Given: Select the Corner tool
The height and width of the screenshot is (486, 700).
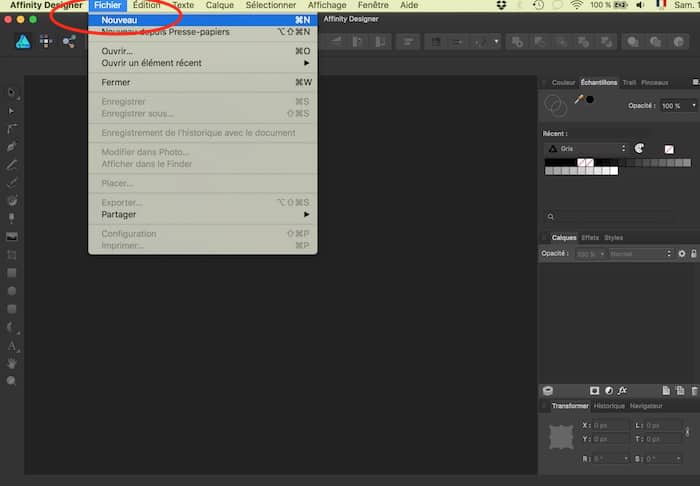Looking at the screenshot, I should click(12, 129).
